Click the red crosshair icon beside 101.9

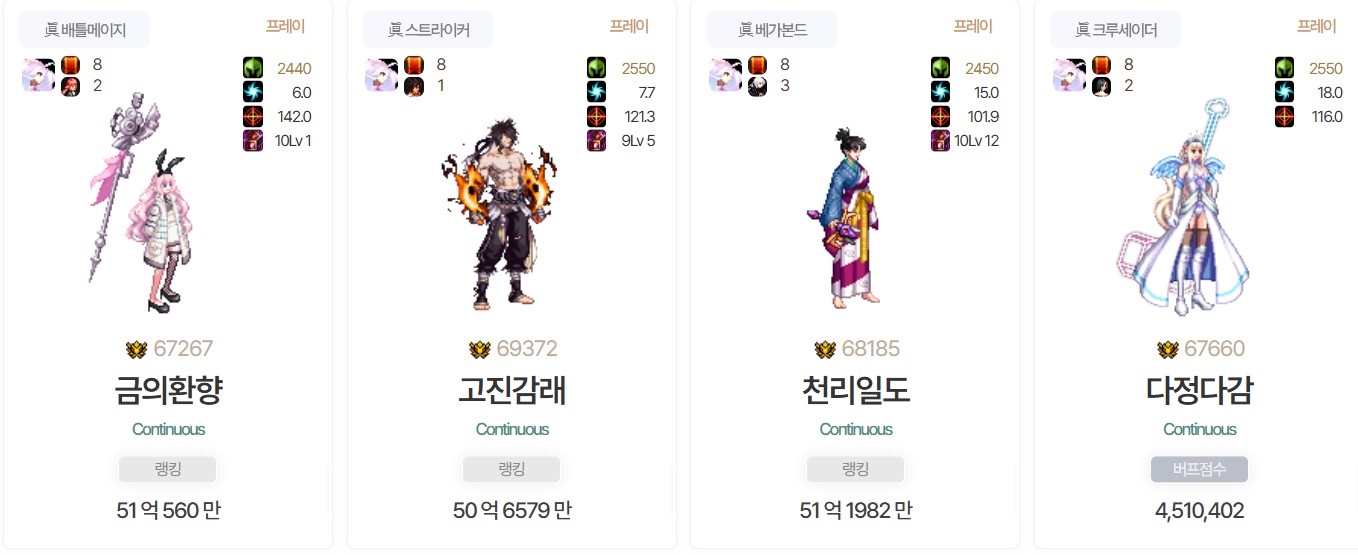941,116
